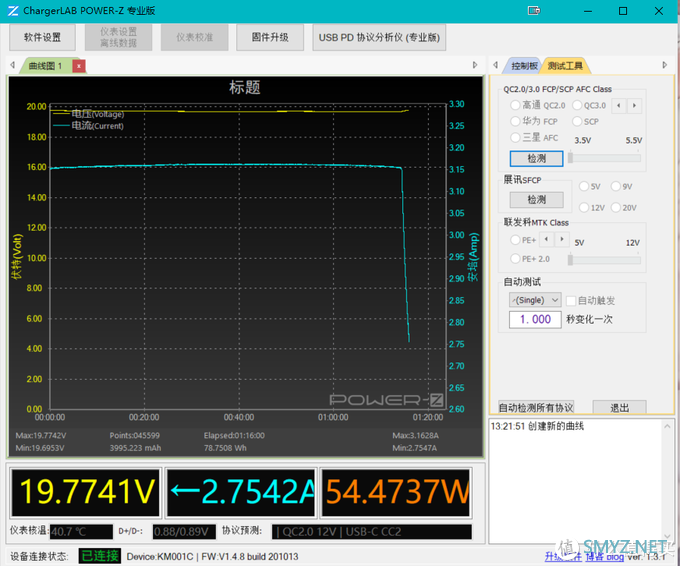Switch to the 测试工具 tab

(x=565, y=66)
